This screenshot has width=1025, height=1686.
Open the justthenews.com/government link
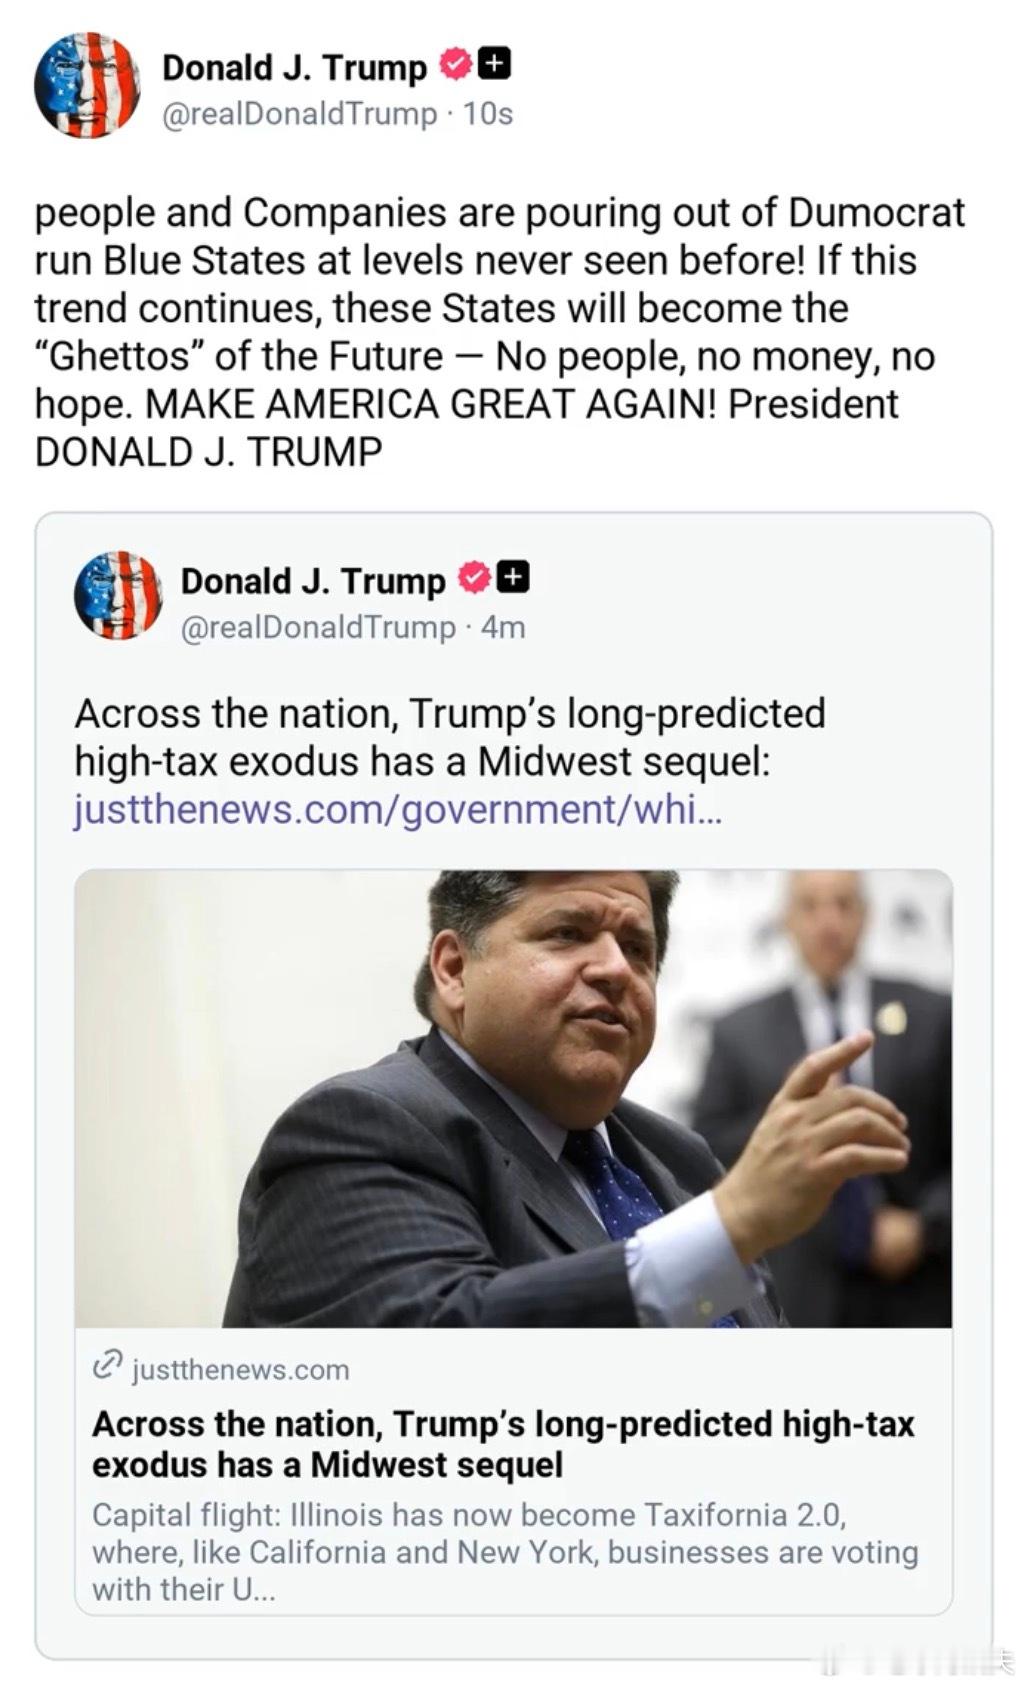coord(397,809)
